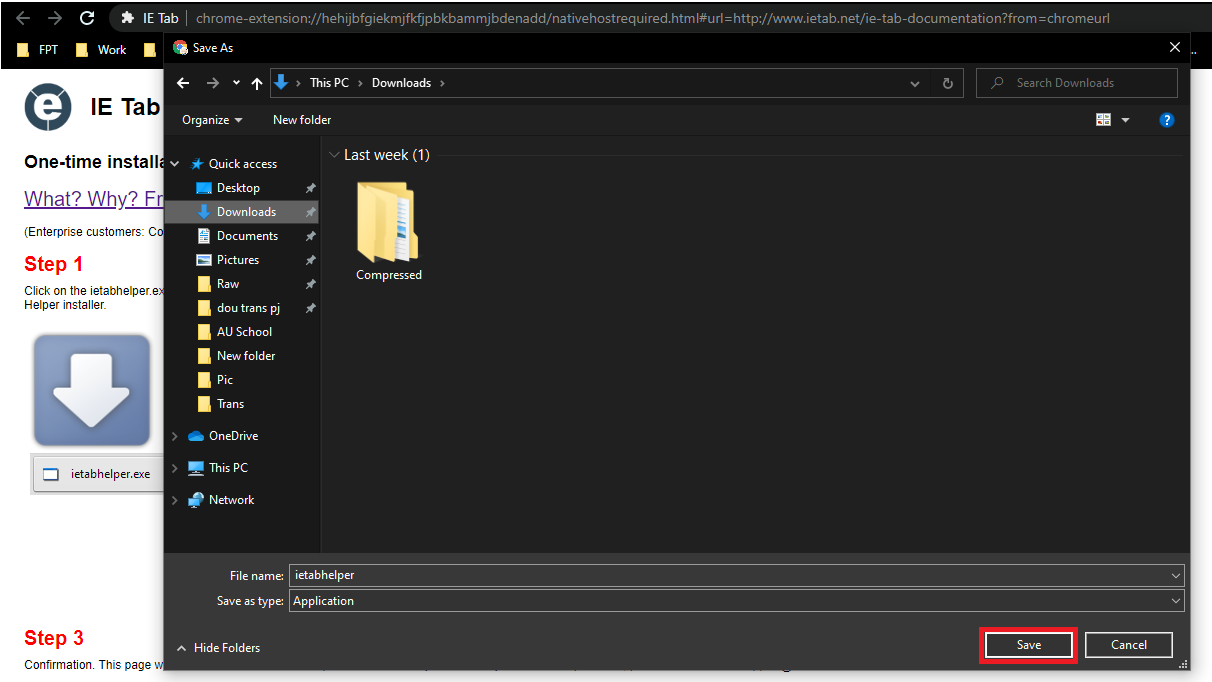The image size is (1212, 682).
Task: Click the Downloads breadcrumb in address bar
Action: (x=401, y=83)
